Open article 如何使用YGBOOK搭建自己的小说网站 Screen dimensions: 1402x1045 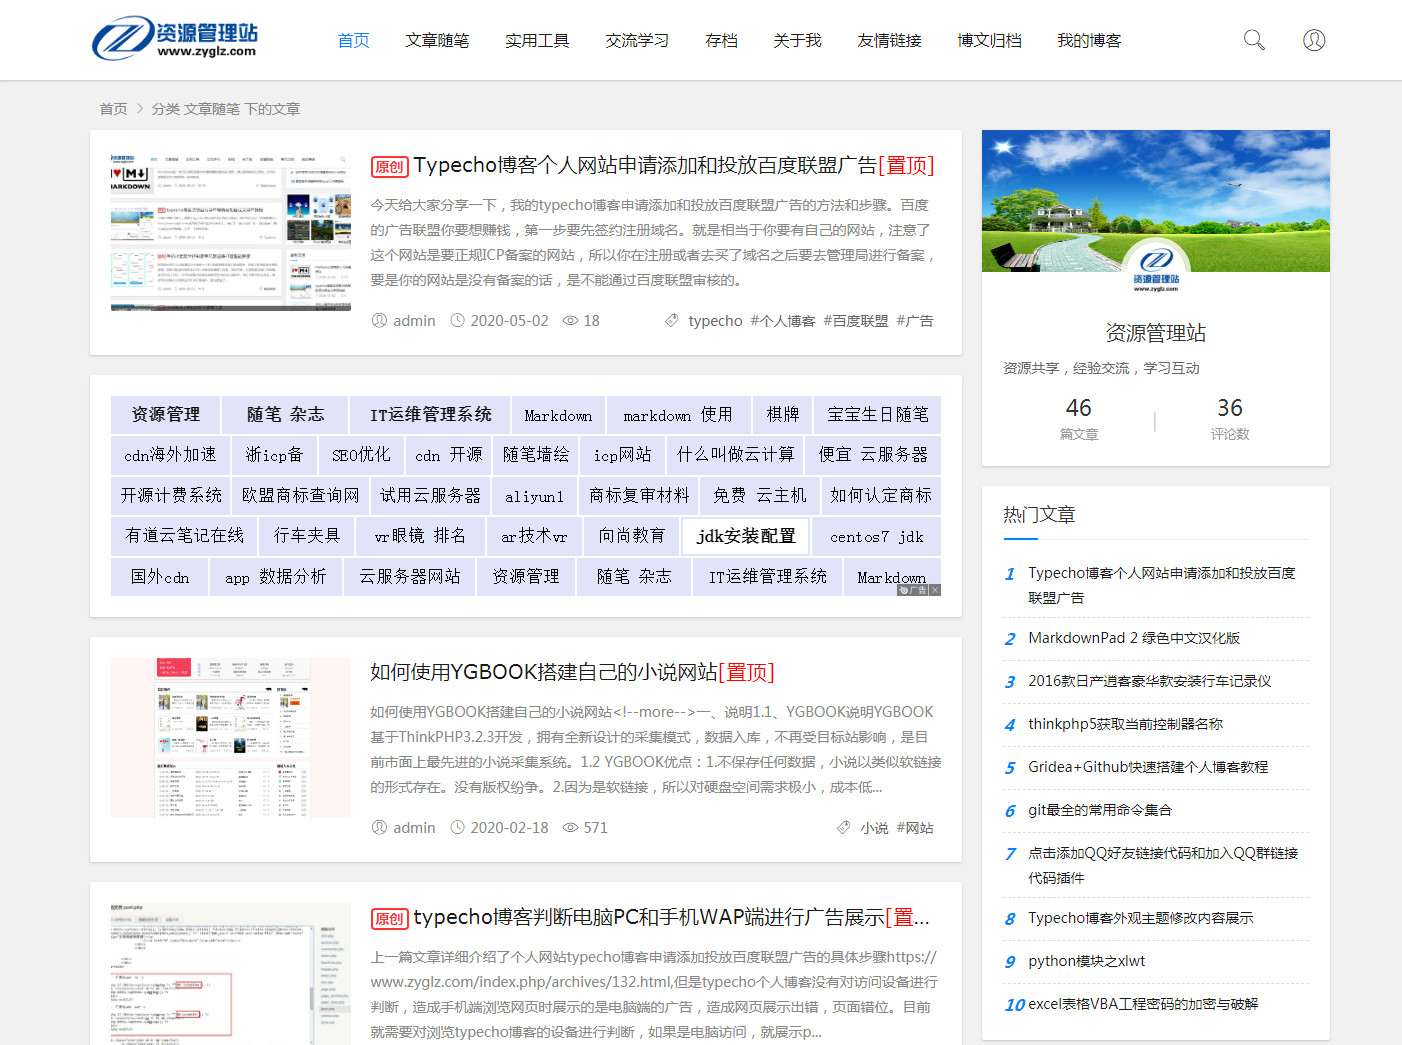click(x=543, y=672)
